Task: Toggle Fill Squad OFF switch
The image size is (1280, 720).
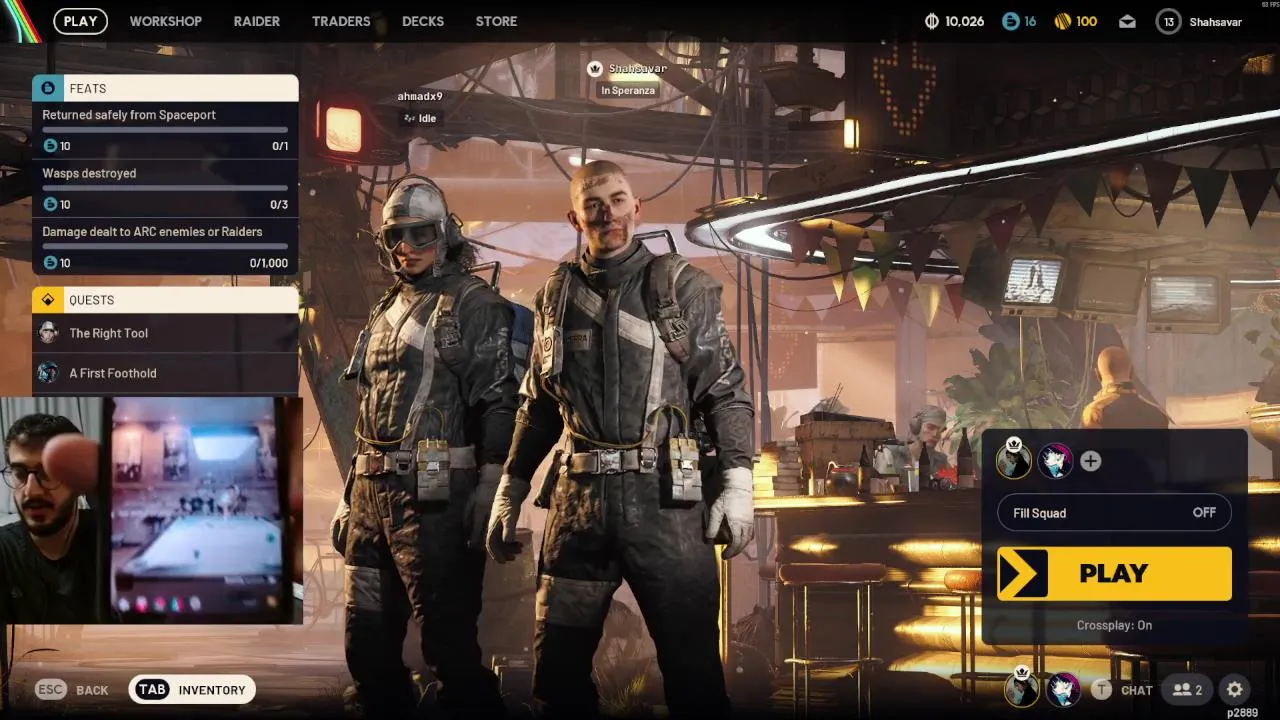Action: coord(1114,513)
